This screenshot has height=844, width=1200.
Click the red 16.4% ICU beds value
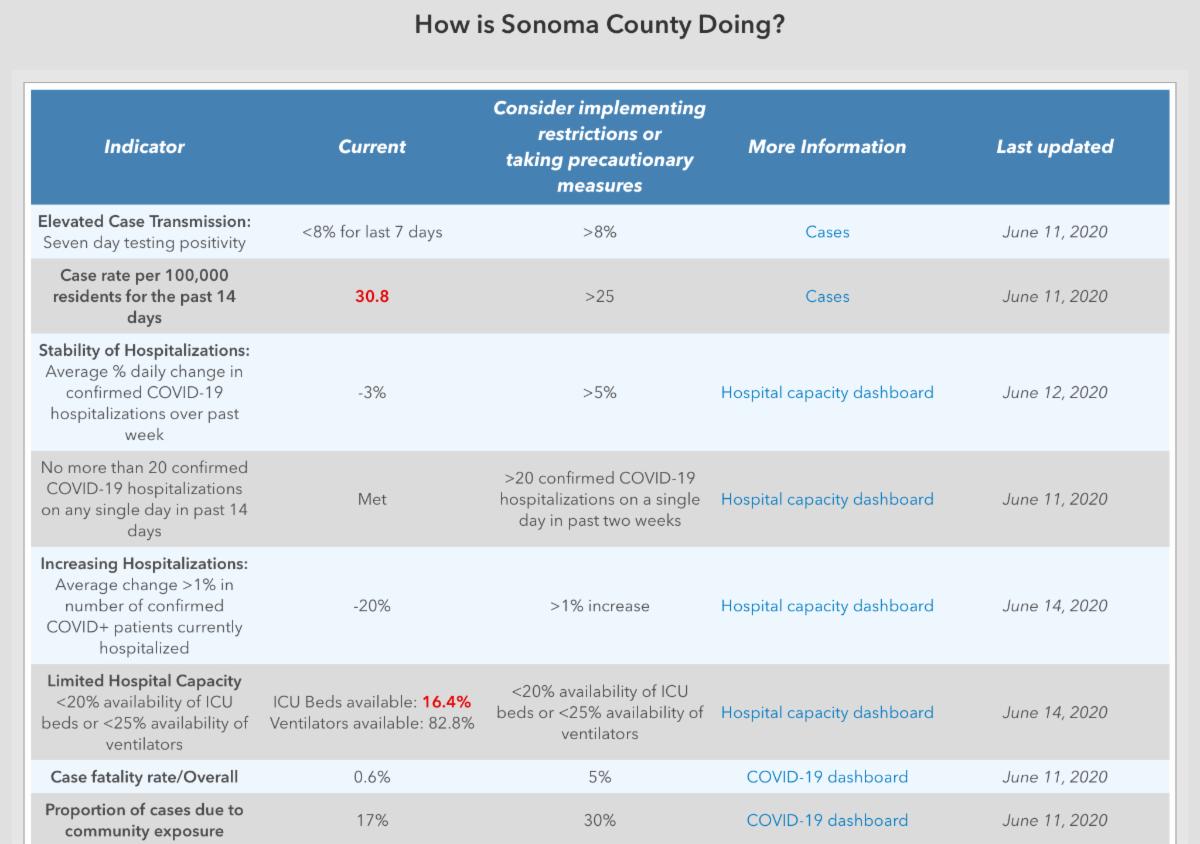446,702
